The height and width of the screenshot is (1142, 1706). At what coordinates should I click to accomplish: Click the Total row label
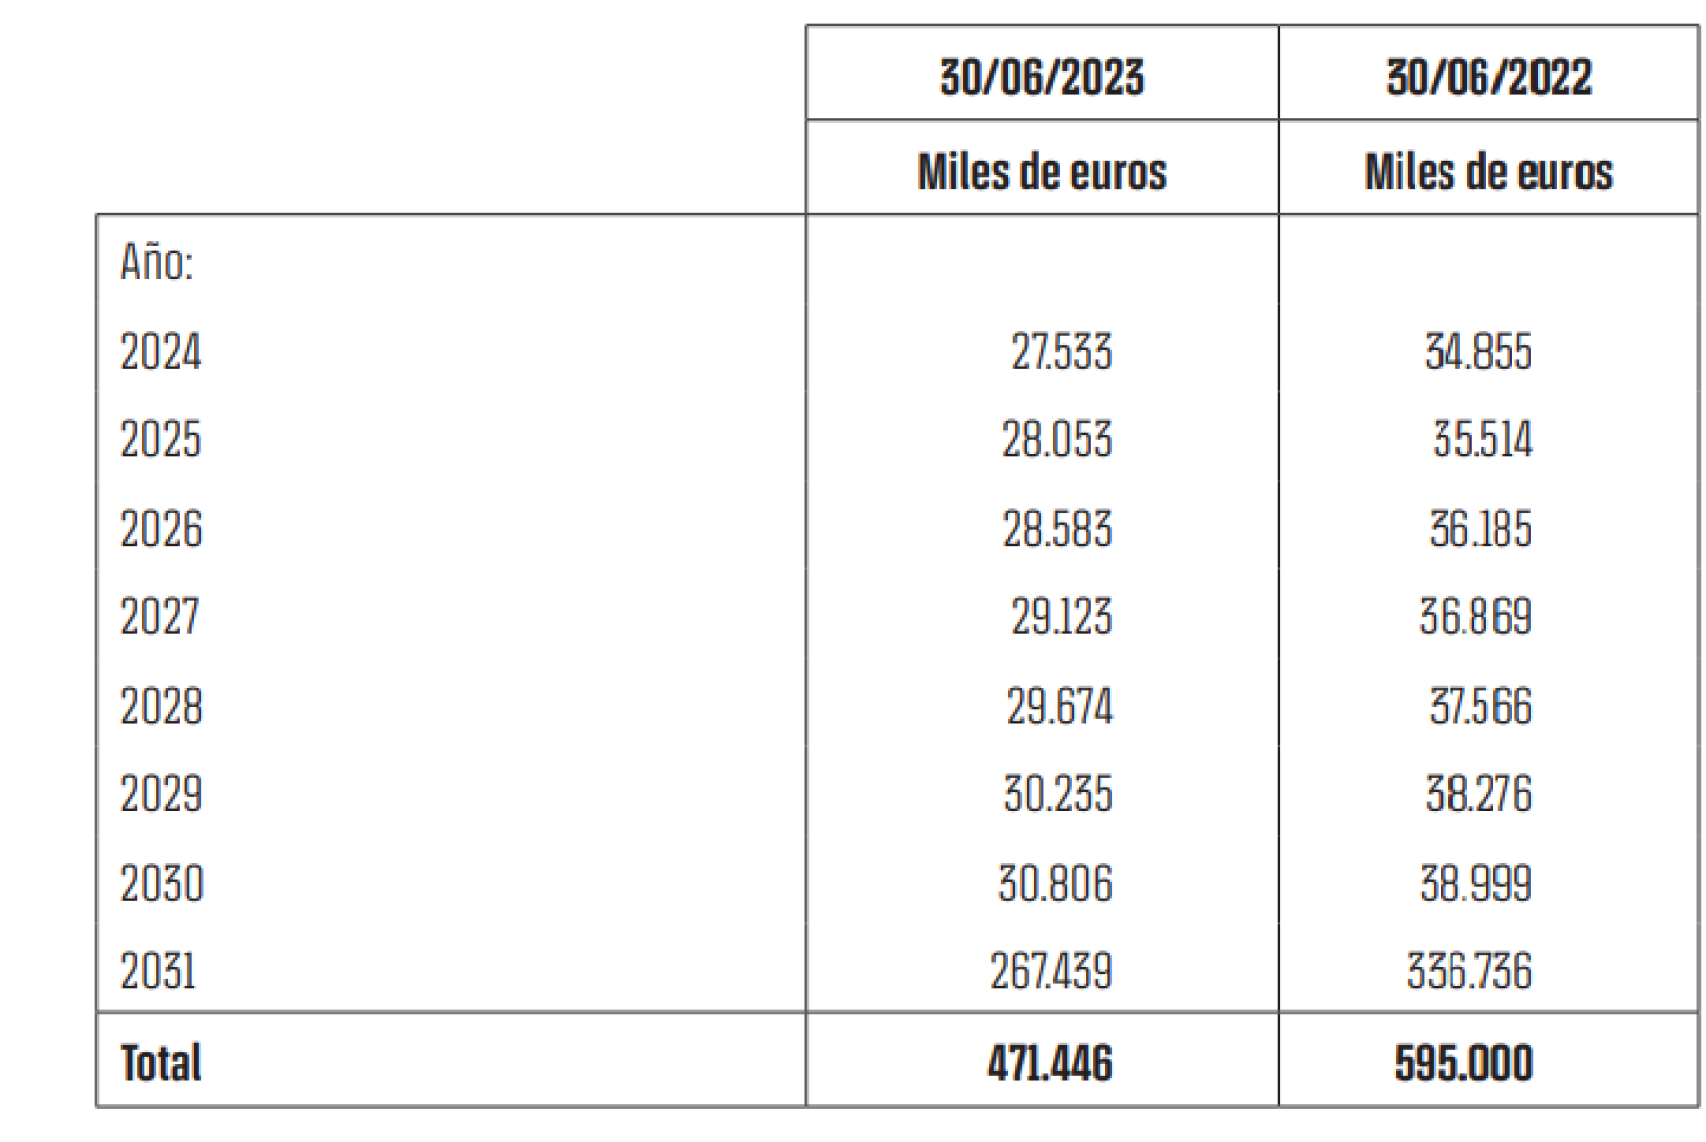161,1062
